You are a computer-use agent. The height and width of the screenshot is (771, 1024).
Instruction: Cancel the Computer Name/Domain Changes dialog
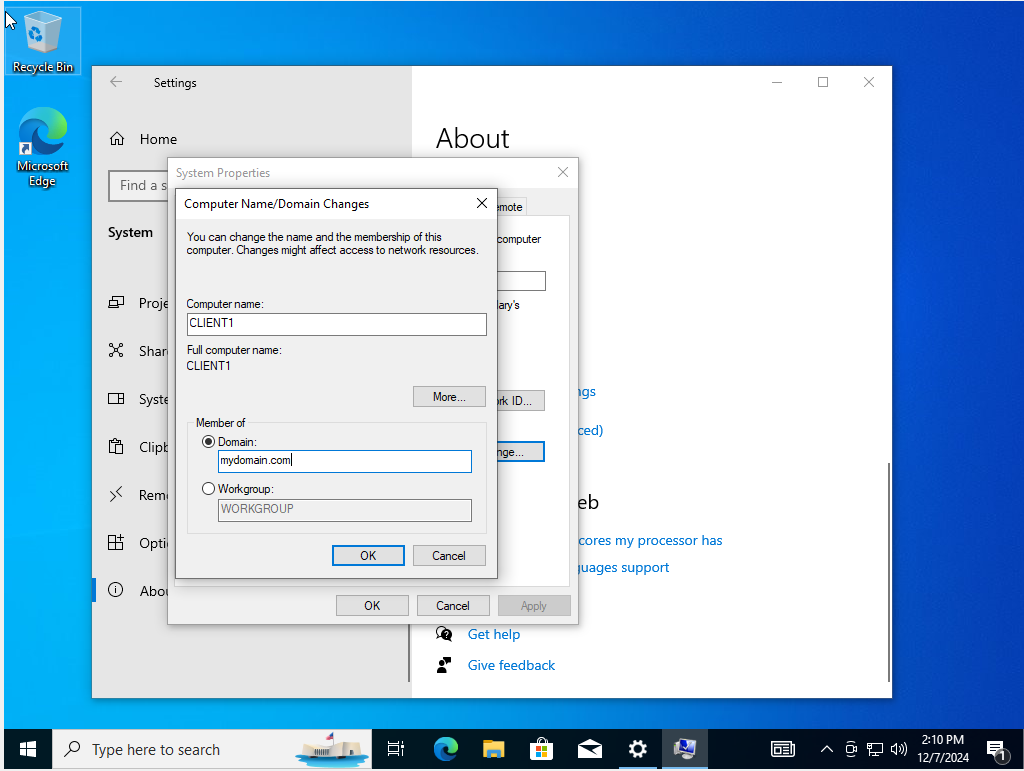(449, 556)
